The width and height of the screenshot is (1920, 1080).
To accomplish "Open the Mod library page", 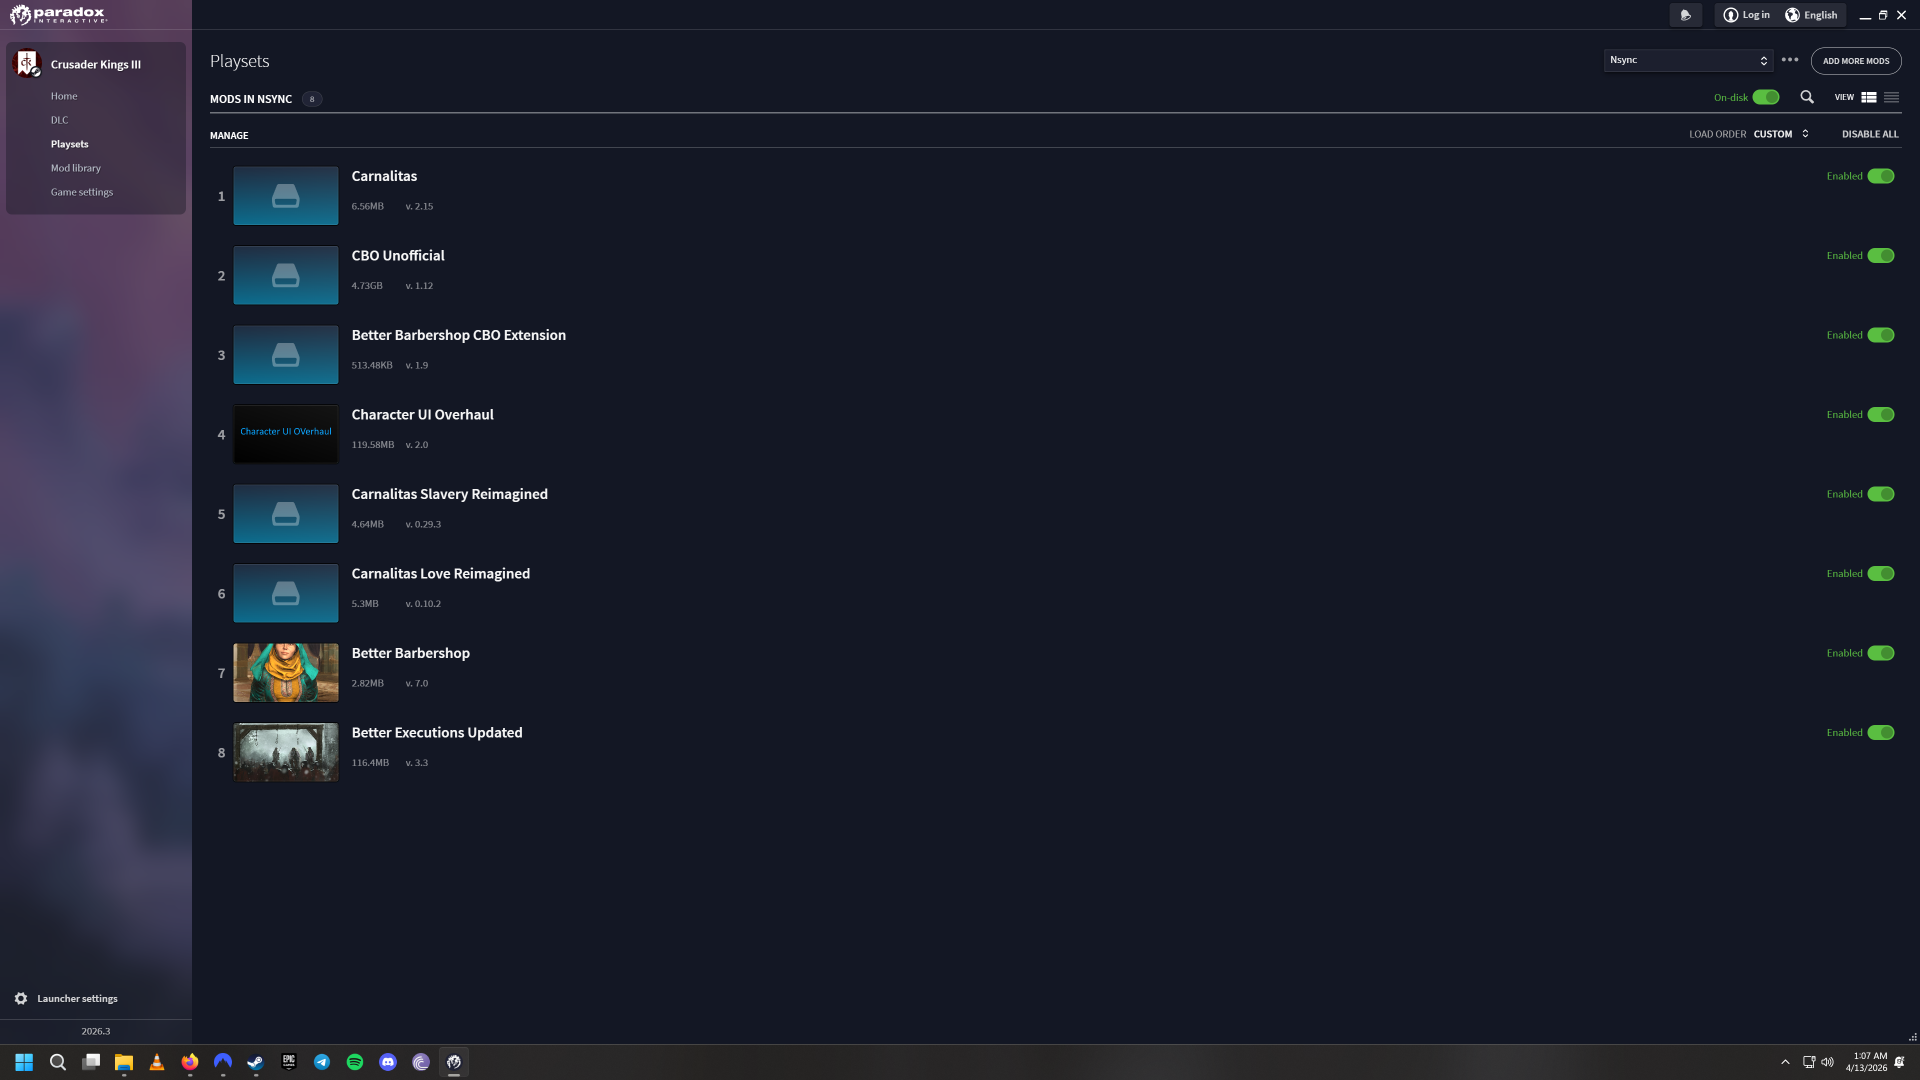I will 76,168.
